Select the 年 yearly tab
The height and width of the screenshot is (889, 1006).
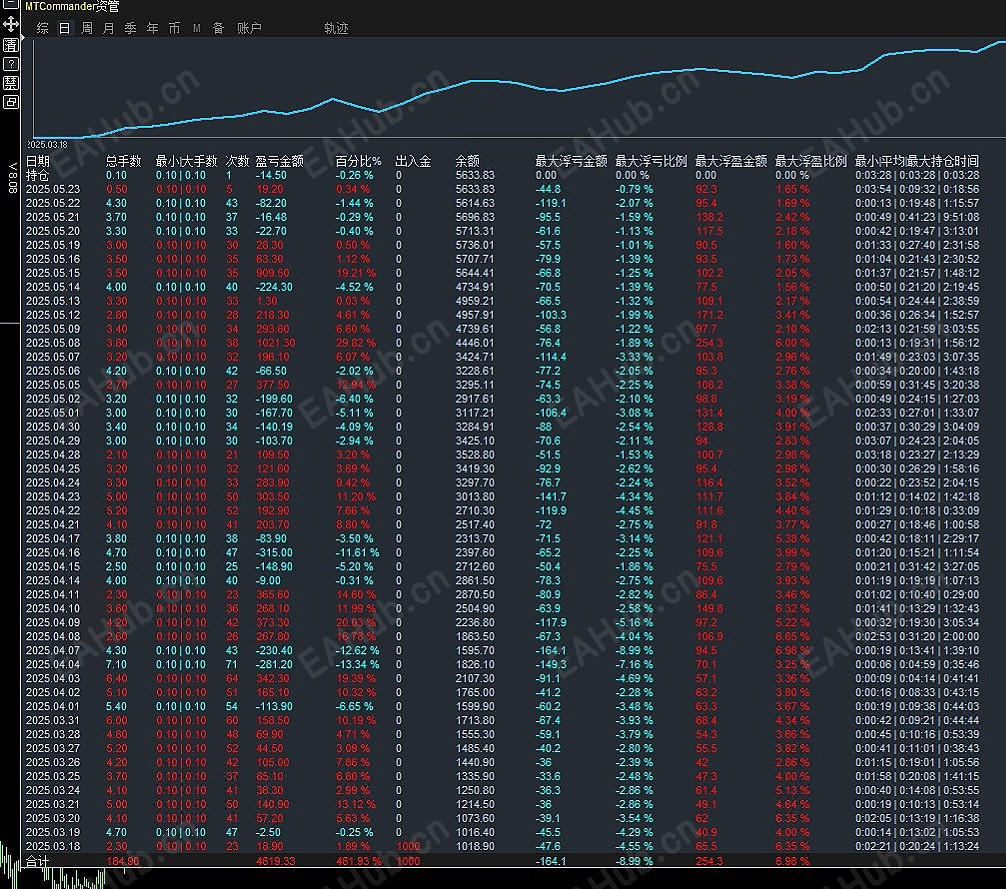coord(152,29)
